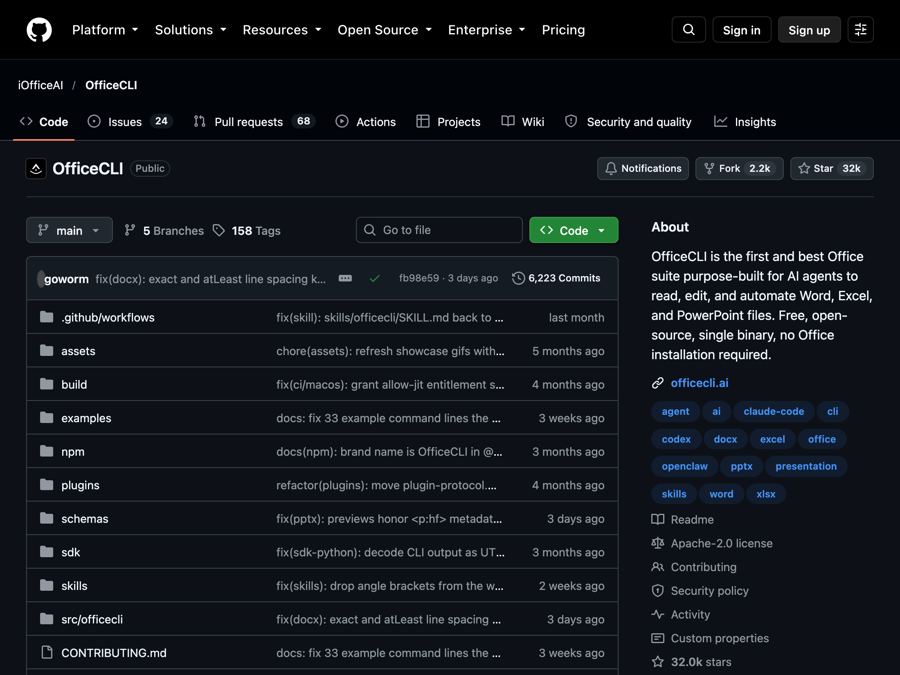Click the plugins folder icon
Image resolution: width=900 pixels, height=675 pixels.
point(46,485)
